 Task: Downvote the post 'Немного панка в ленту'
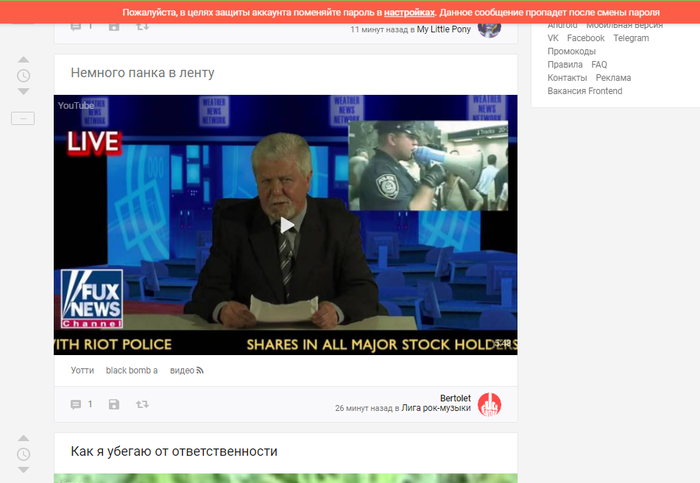click(24, 92)
